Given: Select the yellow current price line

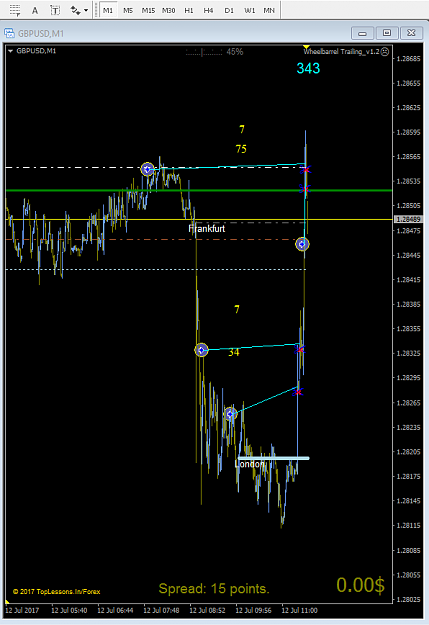Looking at the screenshot, I should pos(199,220).
